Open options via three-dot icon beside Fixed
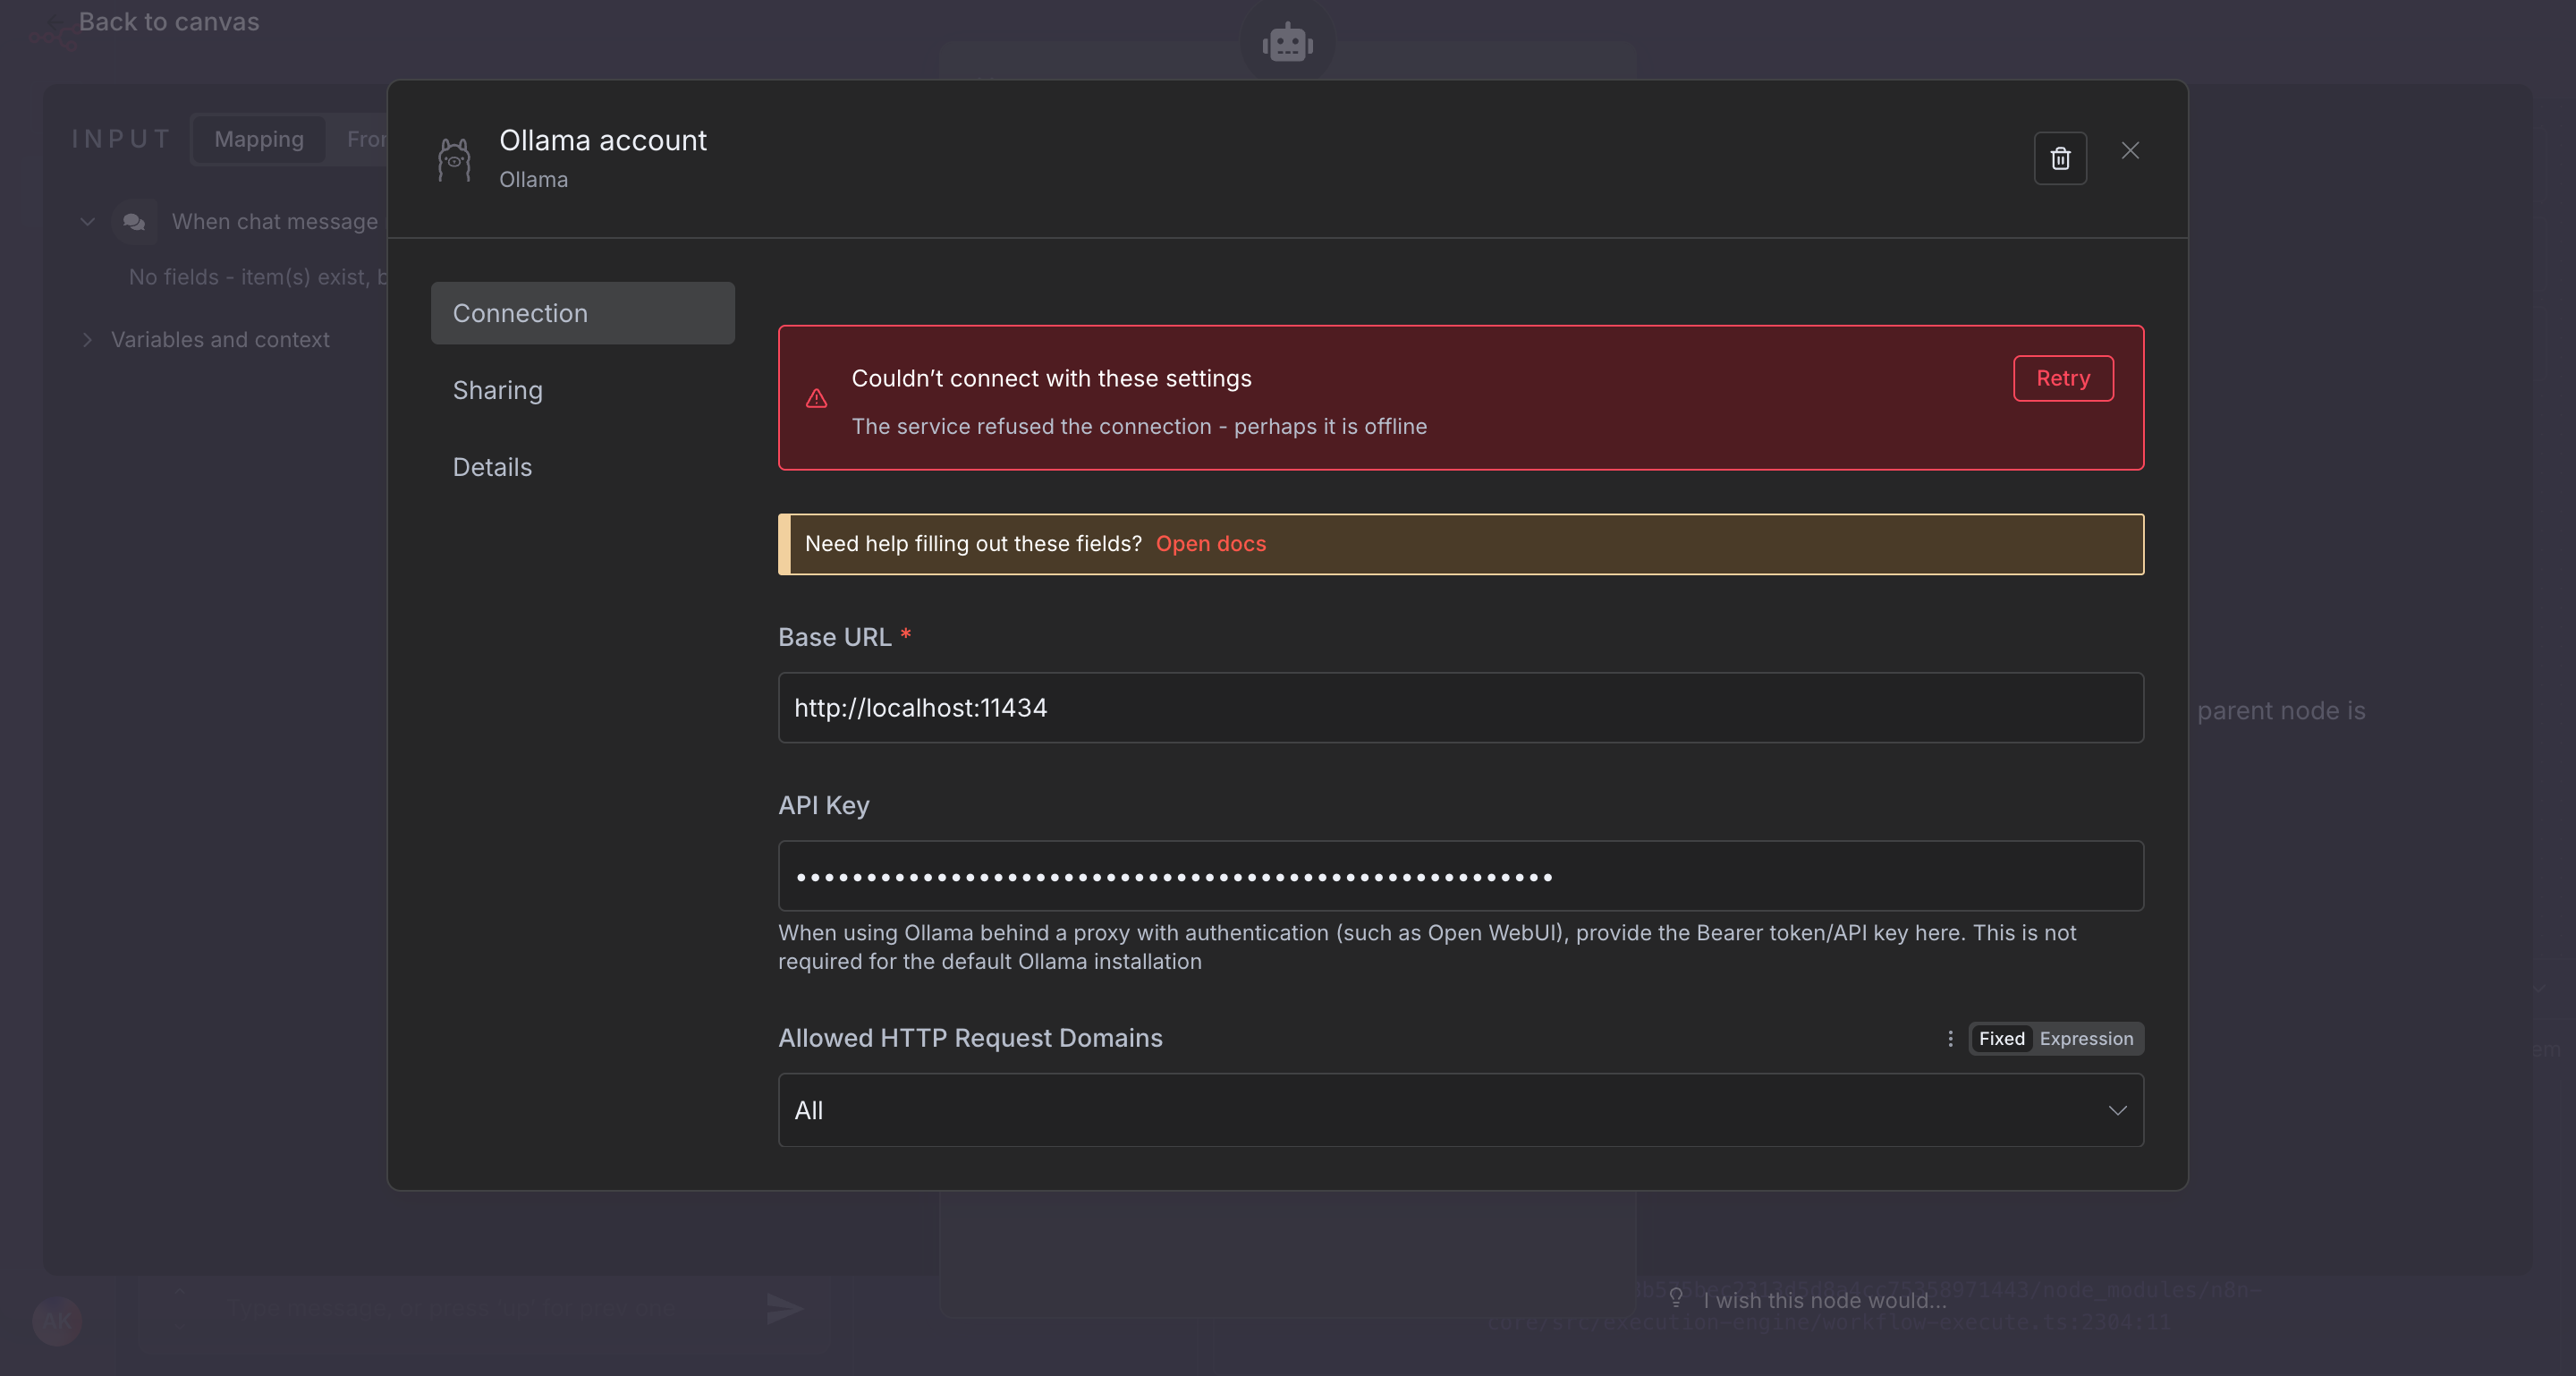Screen dimensions: 2576x1376 1950,1038
